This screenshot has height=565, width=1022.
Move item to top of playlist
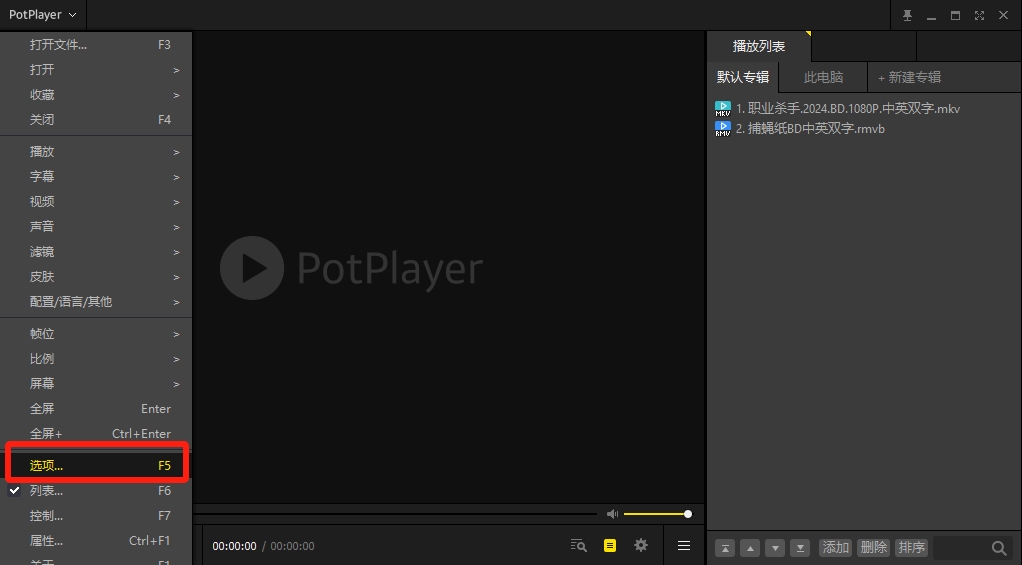coord(725,548)
